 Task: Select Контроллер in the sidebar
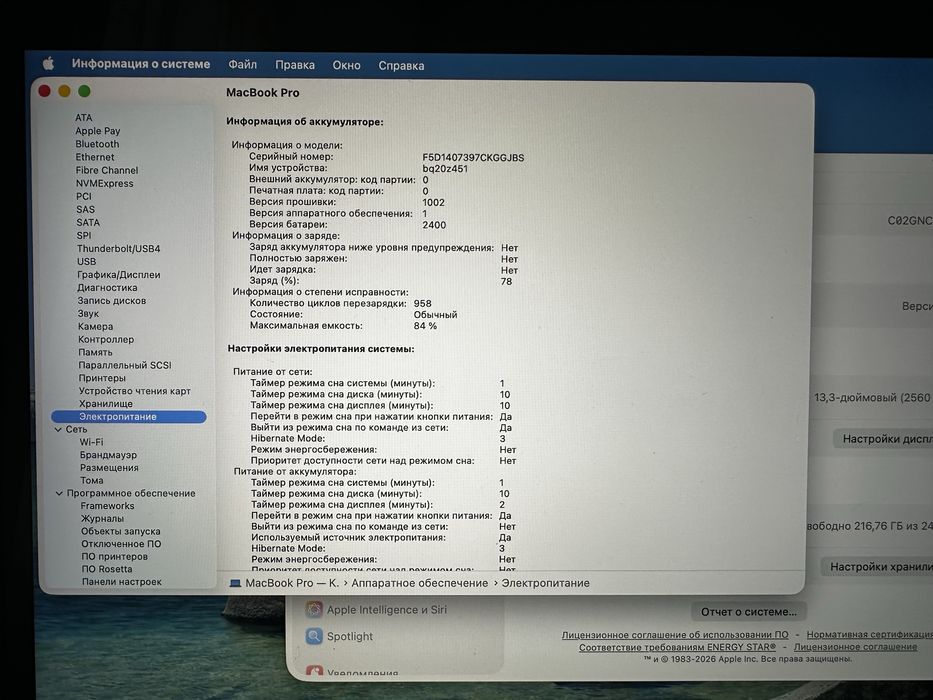(x=106, y=339)
